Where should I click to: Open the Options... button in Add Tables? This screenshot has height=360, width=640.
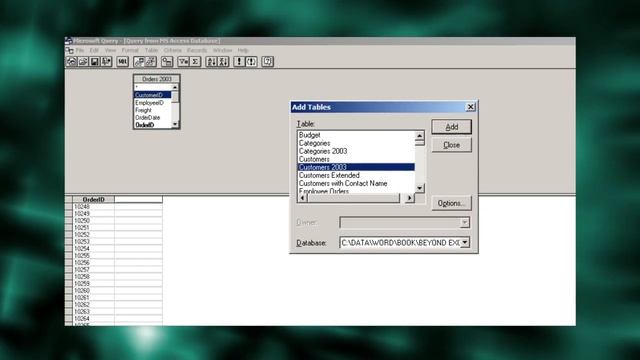point(451,203)
